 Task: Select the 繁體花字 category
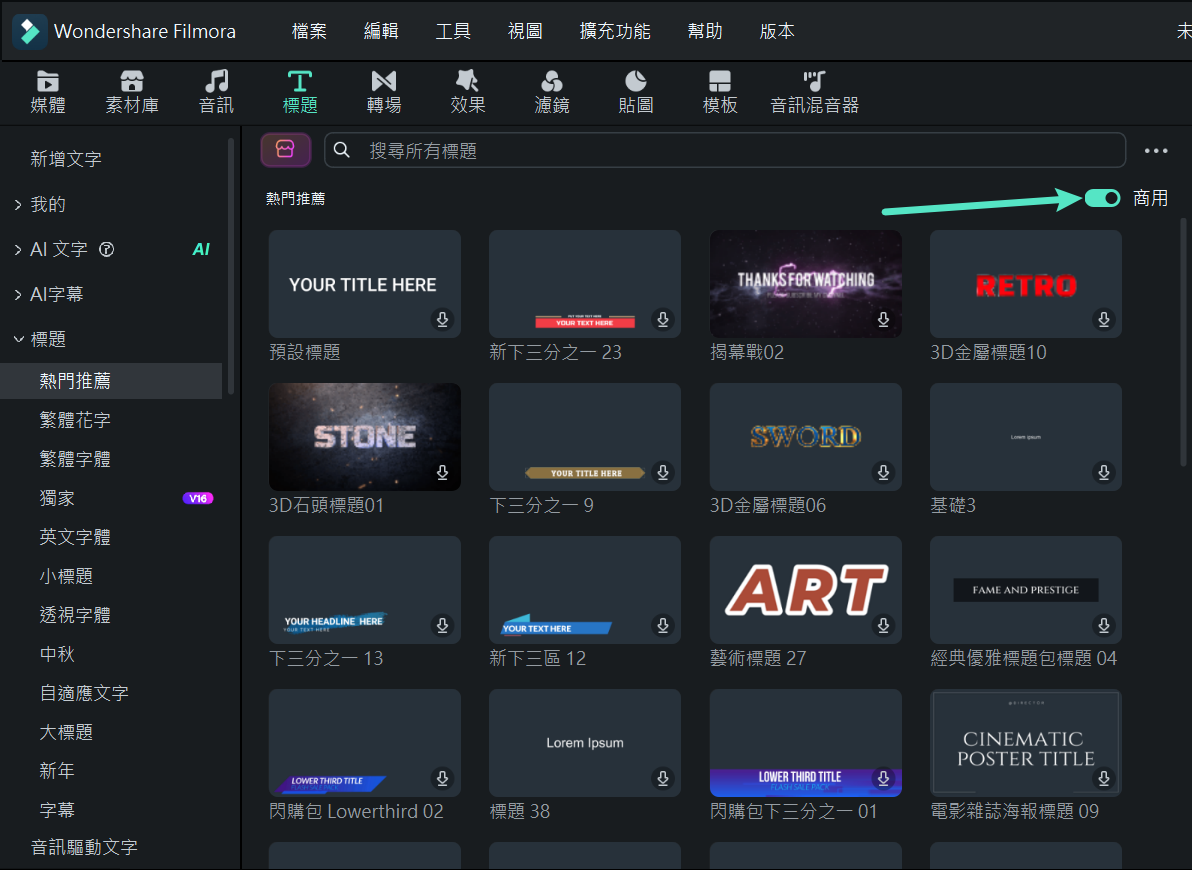pos(75,420)
